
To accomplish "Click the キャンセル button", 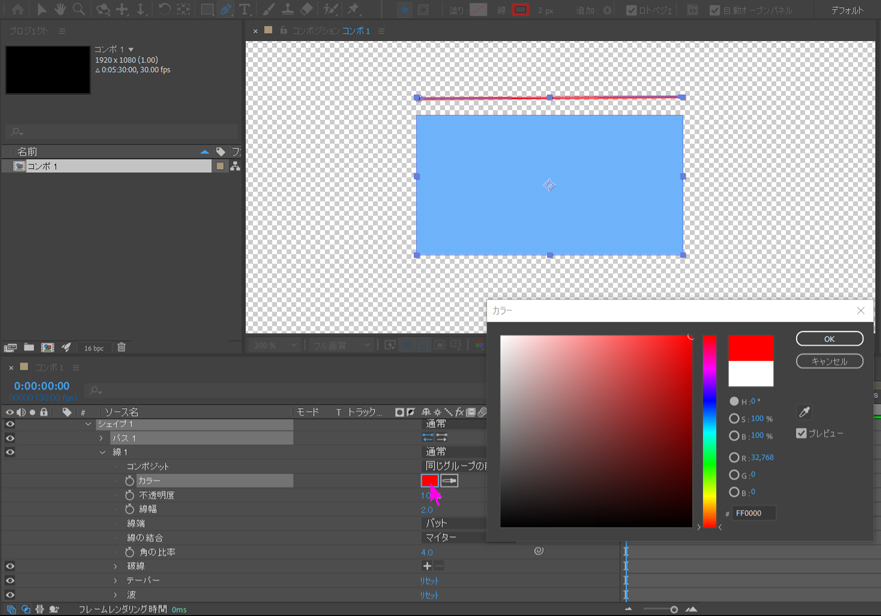I will click(x=828, y=361).
